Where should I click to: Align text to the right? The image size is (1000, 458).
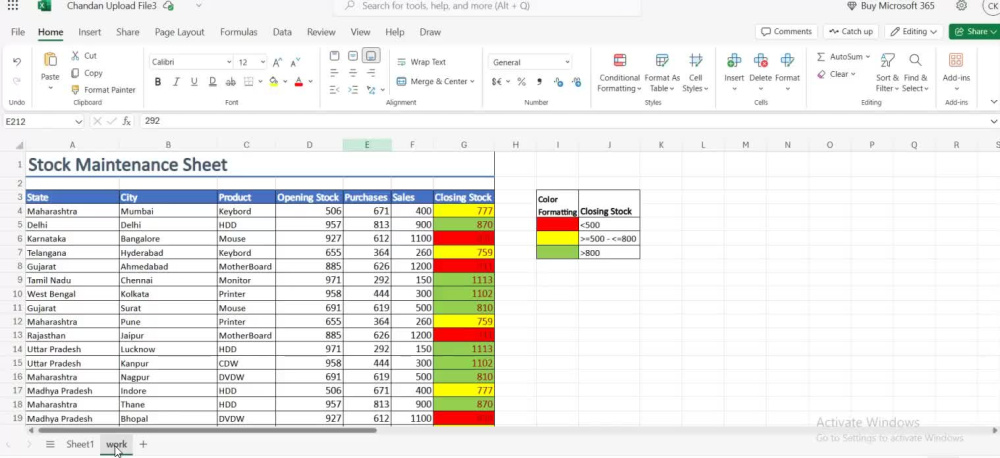coord(371,73)
